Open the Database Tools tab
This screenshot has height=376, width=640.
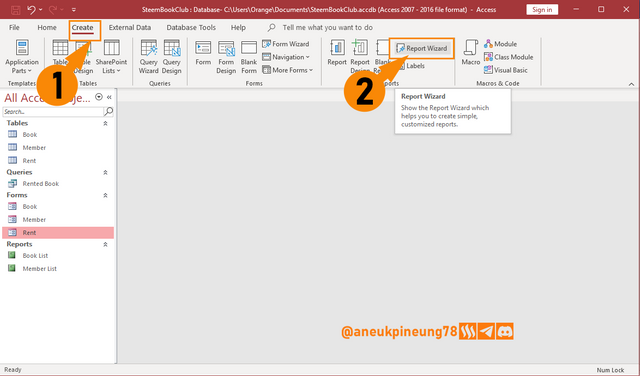click(x=191, y=28)
